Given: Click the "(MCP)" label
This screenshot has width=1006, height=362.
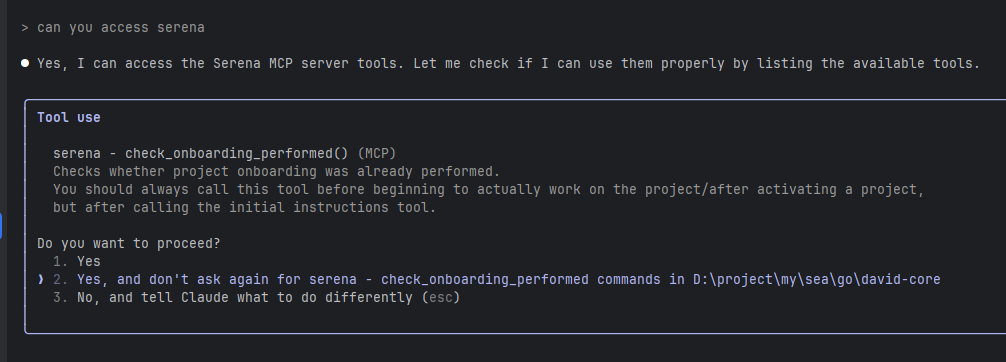Looking at the screenshot, I should (x=377, y=153).
